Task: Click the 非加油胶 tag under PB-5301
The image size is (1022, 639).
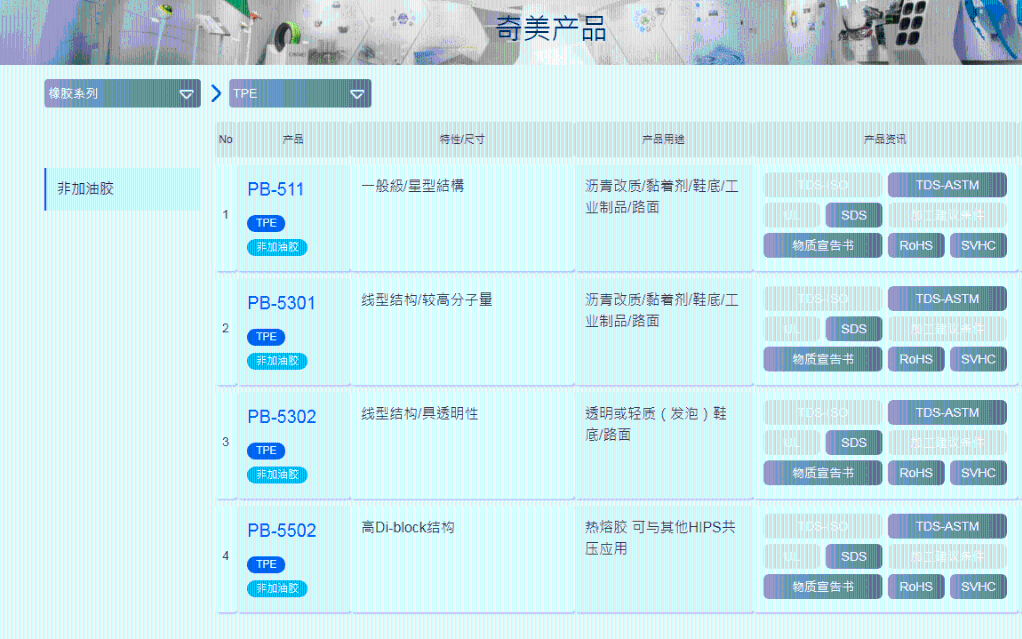Action: [x=277, y=361]
